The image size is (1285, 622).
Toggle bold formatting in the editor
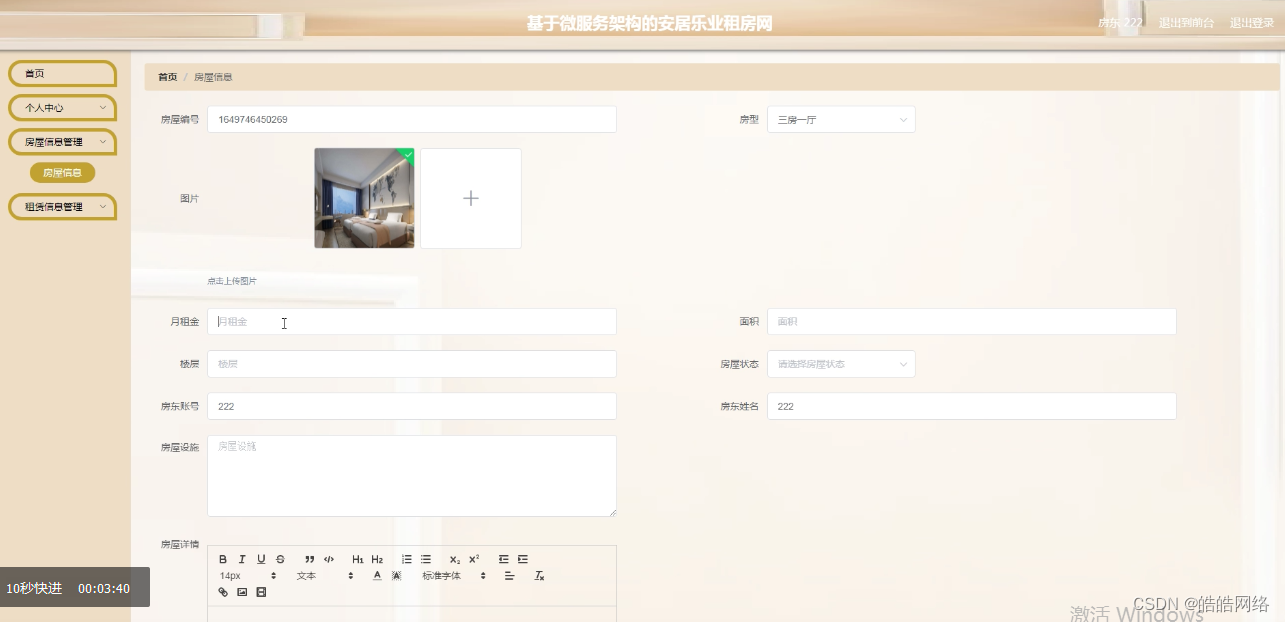pyautogui.click(x=223, y=558)
